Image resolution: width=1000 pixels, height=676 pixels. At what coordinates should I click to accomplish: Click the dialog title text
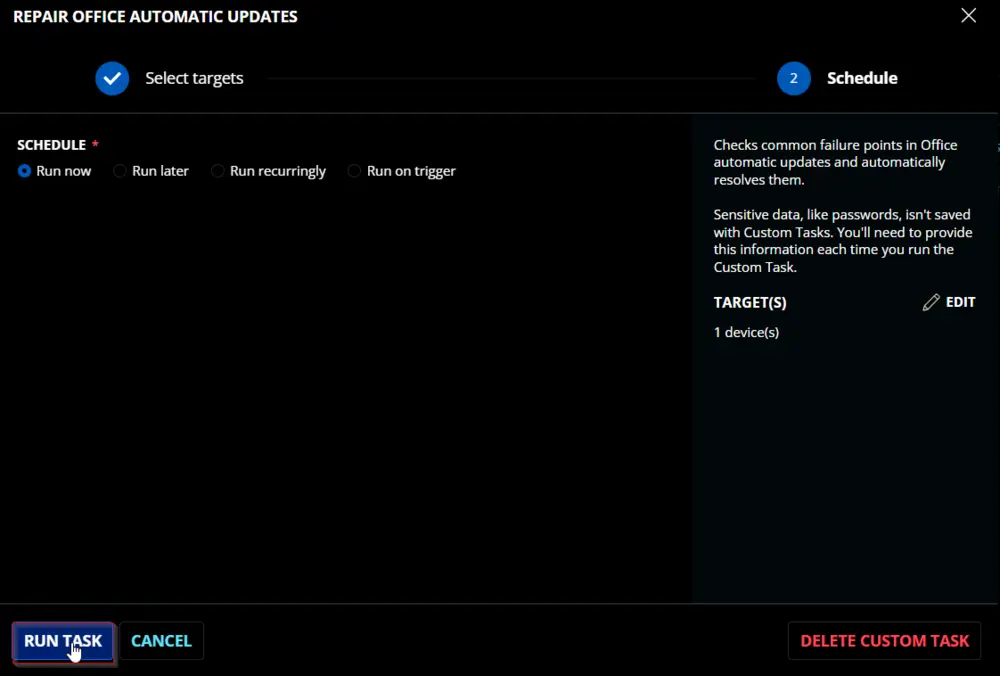(x=156, y=17)
